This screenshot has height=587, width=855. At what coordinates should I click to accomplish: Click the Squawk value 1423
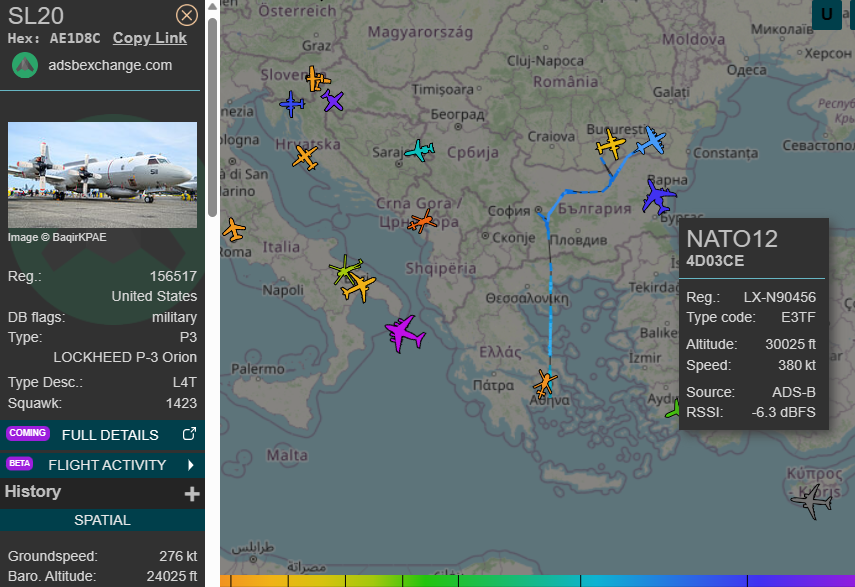pyautogui.click(x=181, y=403)
